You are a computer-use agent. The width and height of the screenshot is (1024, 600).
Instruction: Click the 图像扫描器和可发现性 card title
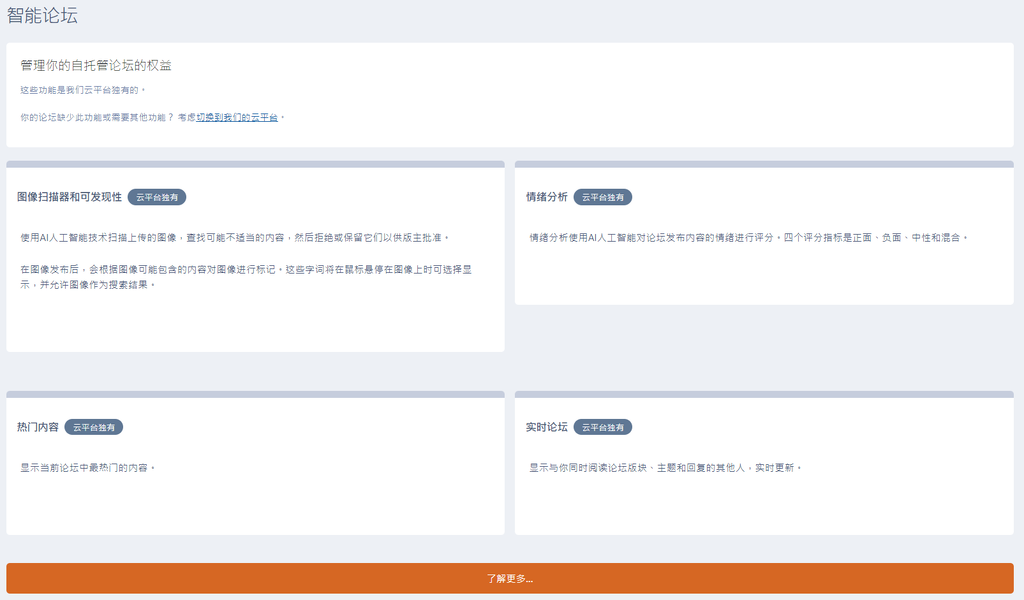pyautogui.click(x=69, y=197)
